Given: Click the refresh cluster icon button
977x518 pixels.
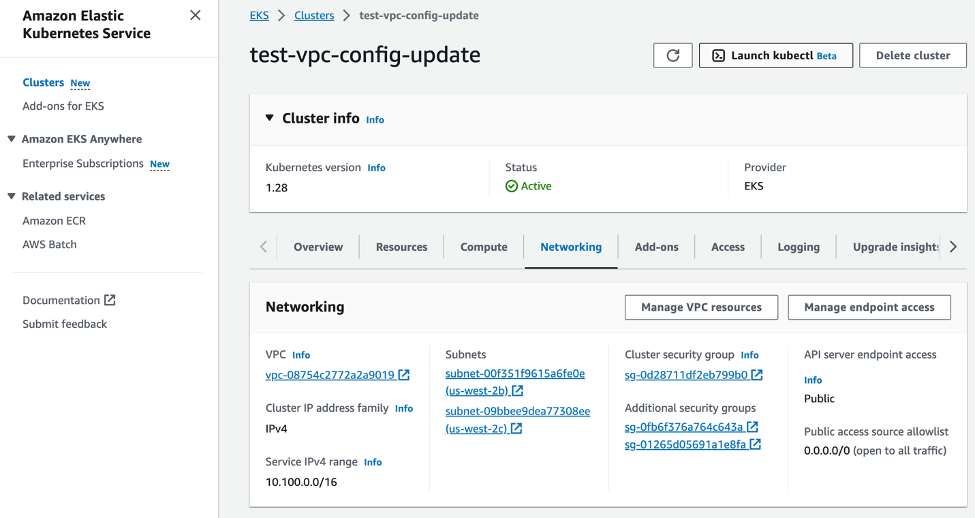Looking at the screenshot, I should coord(672,56).
